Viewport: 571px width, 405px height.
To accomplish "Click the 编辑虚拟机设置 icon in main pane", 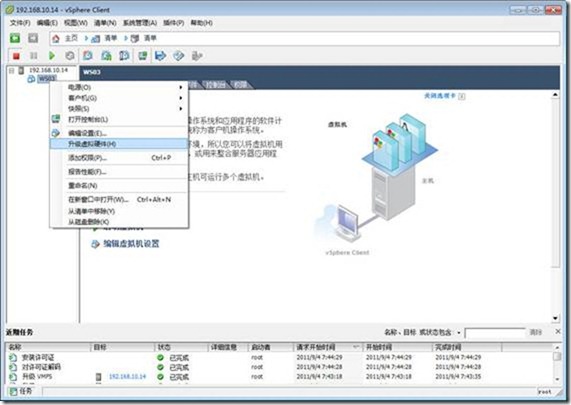I will click(x=95, y=244).
